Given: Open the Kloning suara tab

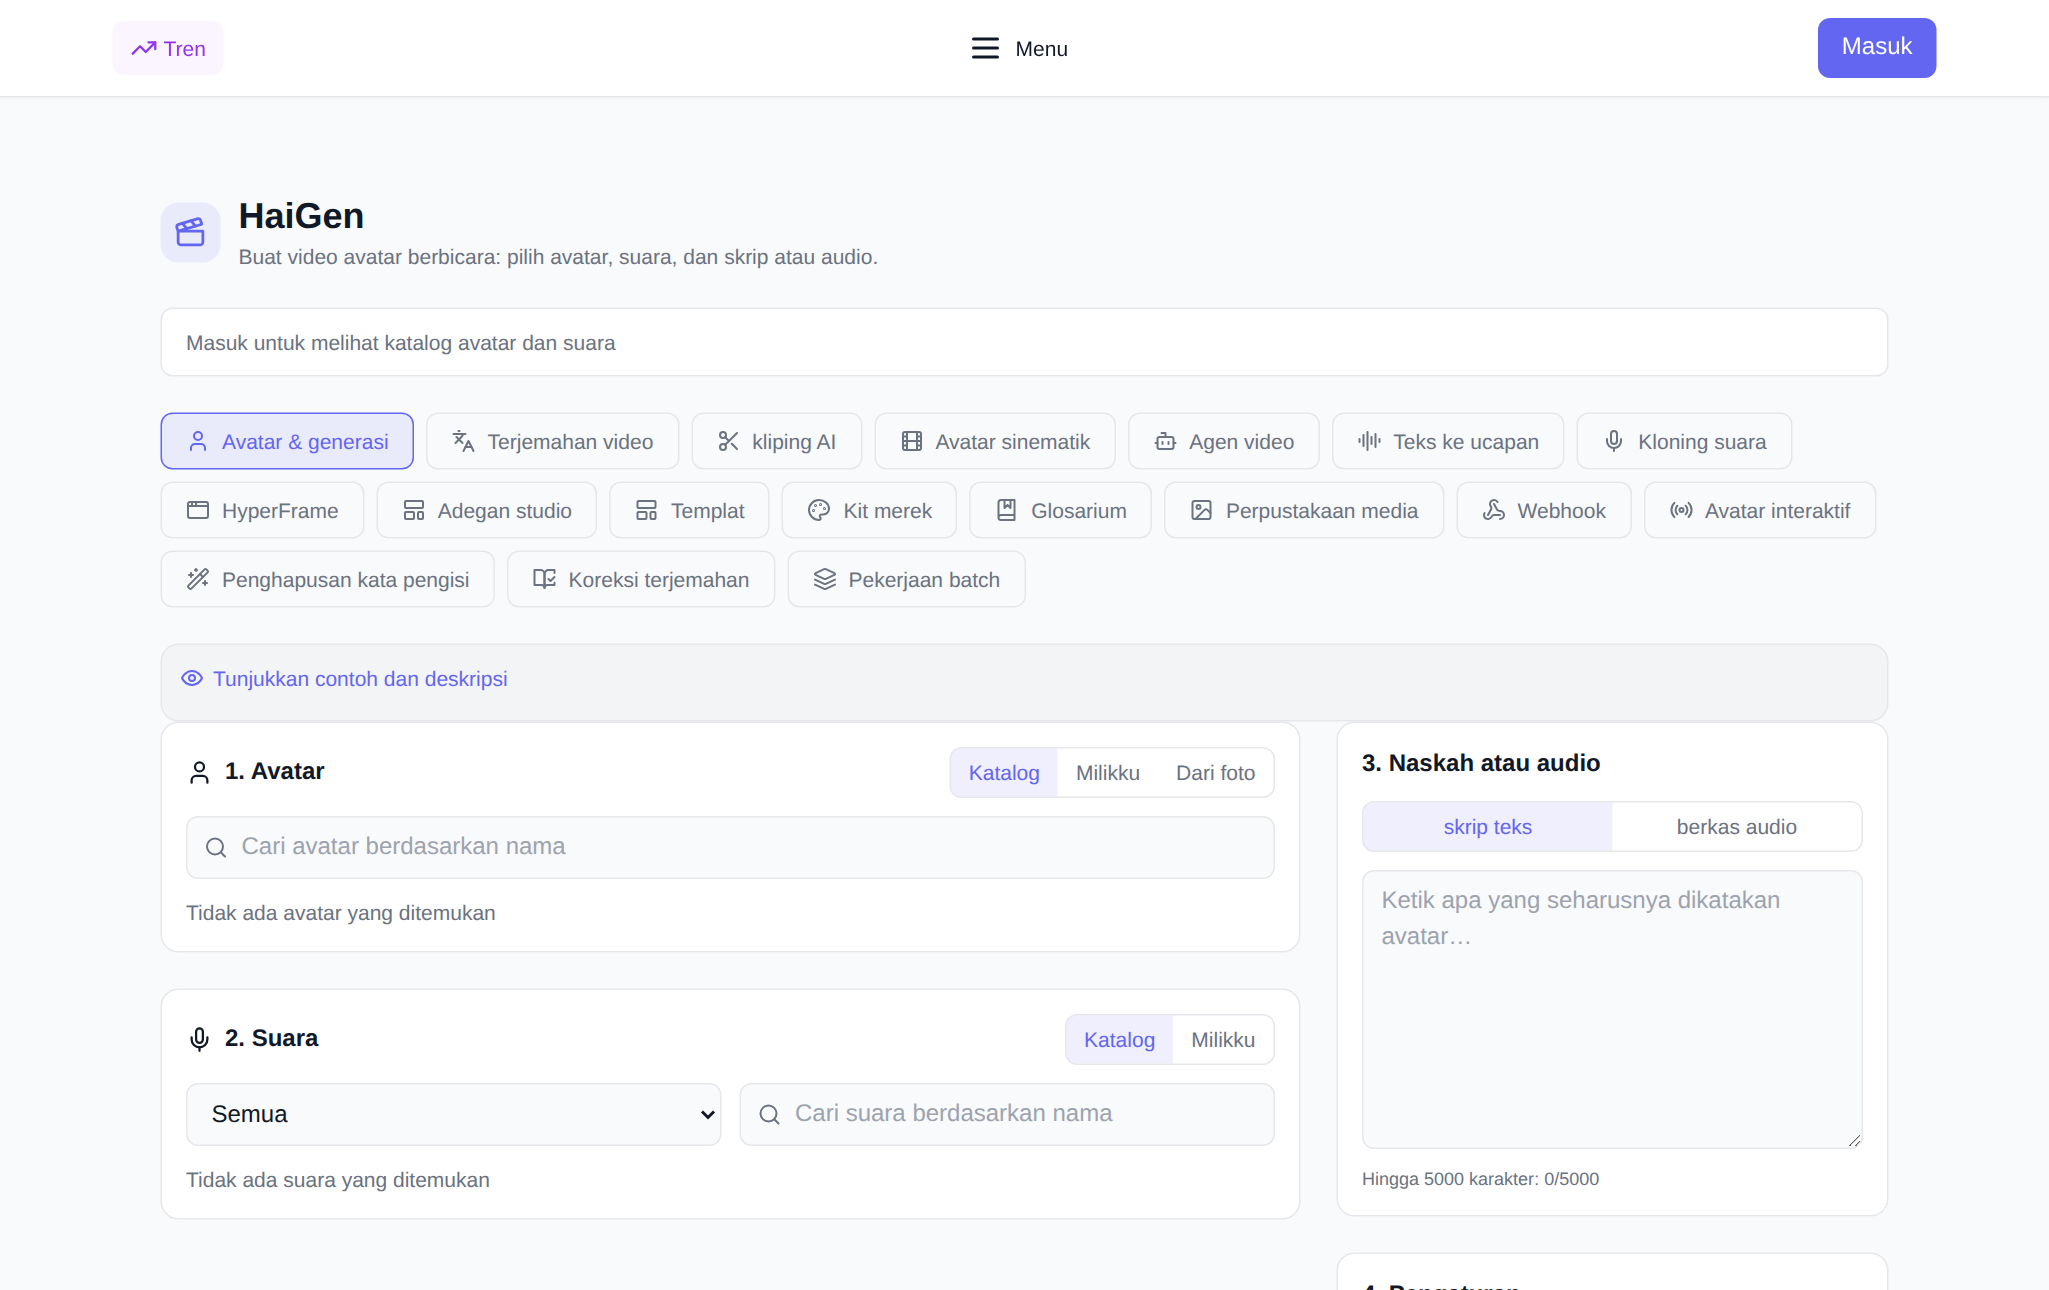Looking at the screenshot, I should pos(1684,441).
